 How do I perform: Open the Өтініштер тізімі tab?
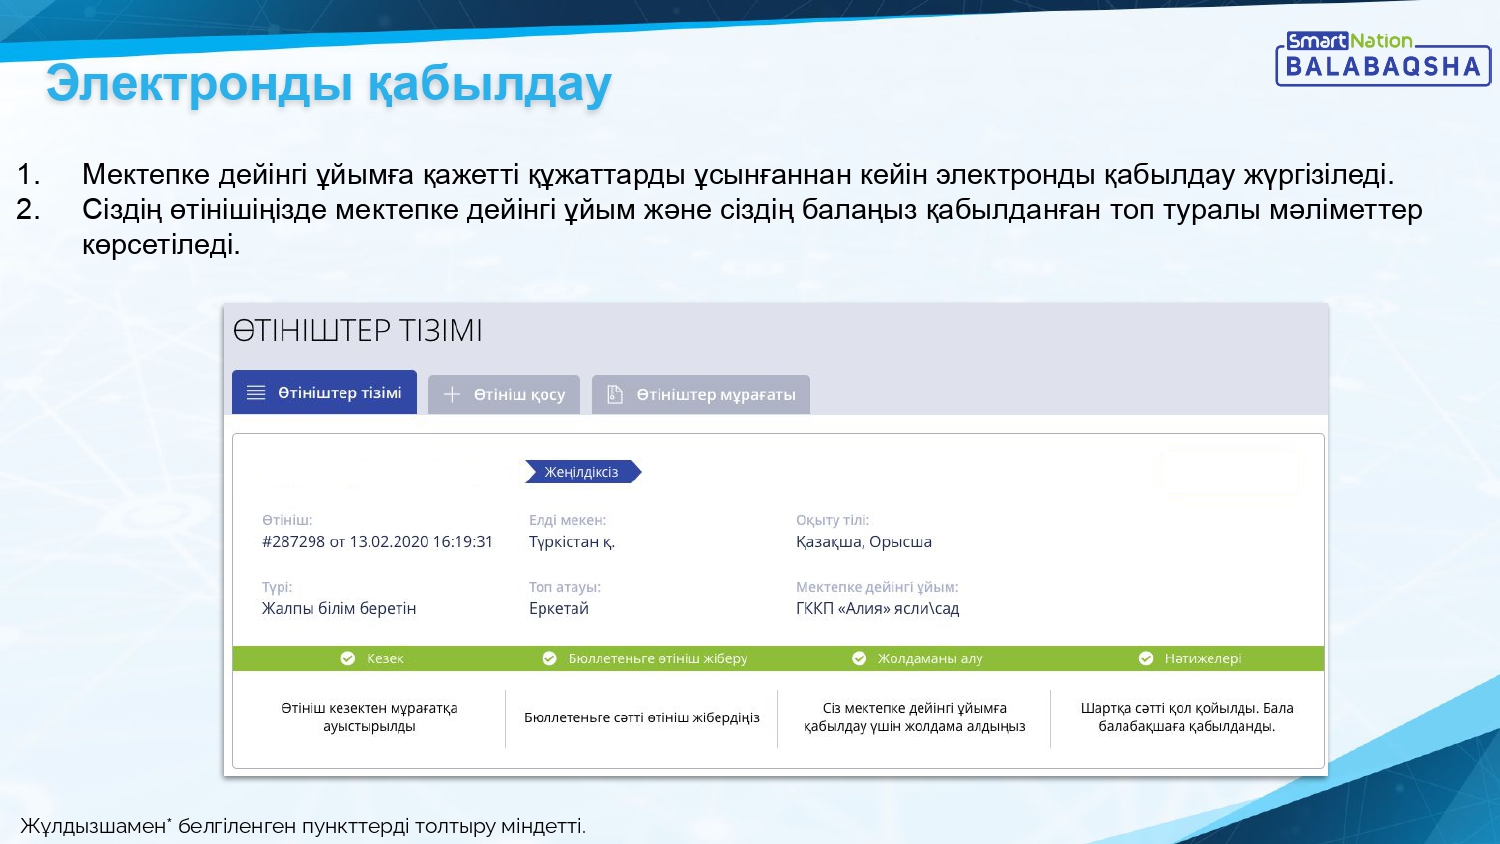coord(324,392)
